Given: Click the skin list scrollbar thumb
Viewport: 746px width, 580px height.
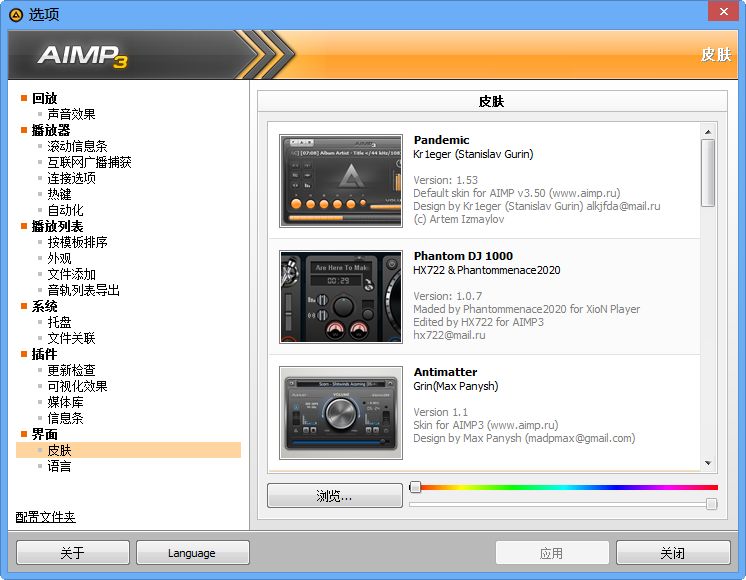Looking at the screenshot, I should tap(708, 173).
